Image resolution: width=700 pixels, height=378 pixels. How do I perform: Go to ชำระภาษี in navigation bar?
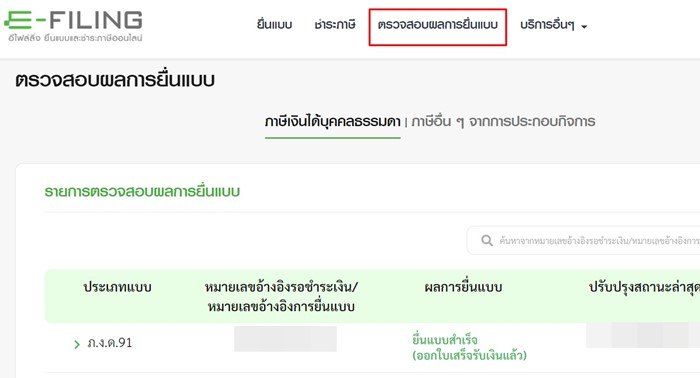tap(334, 25)
